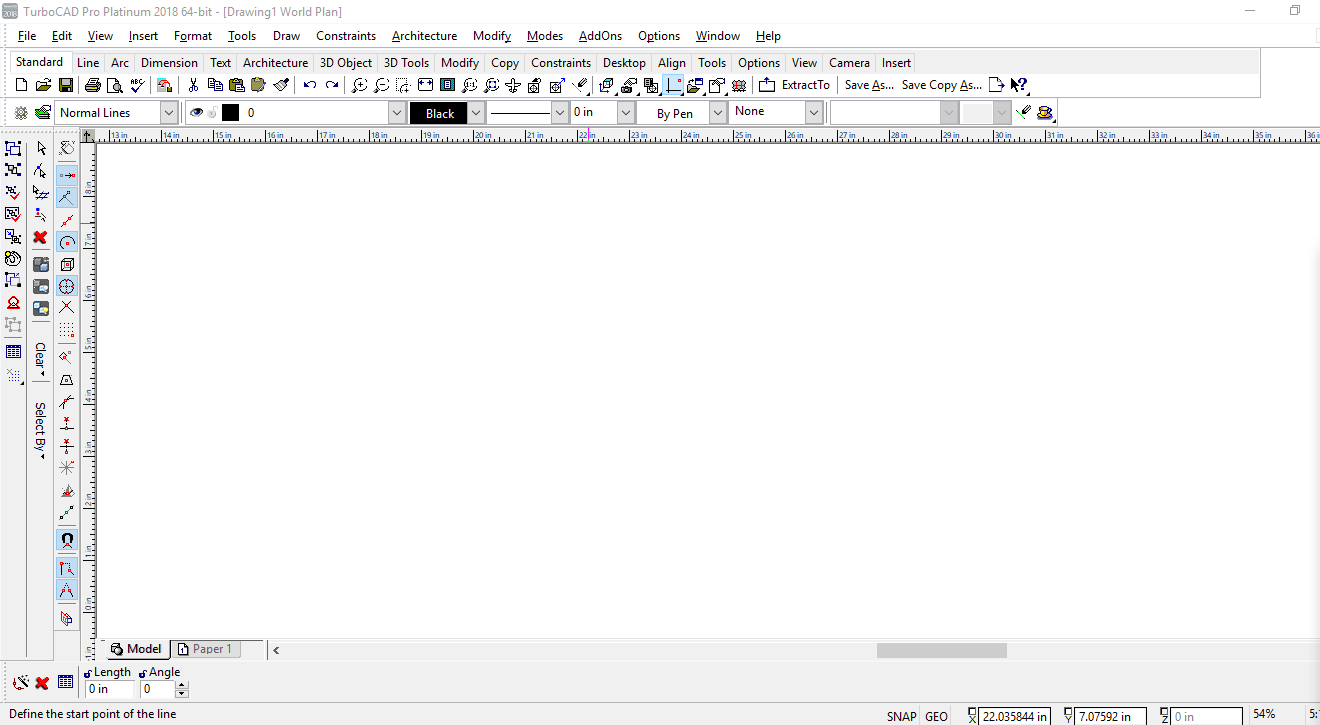Viewport: 1320px width, 725px height.
Task: Click the red X cancel icon above status bar
Action: pos(42,683)
